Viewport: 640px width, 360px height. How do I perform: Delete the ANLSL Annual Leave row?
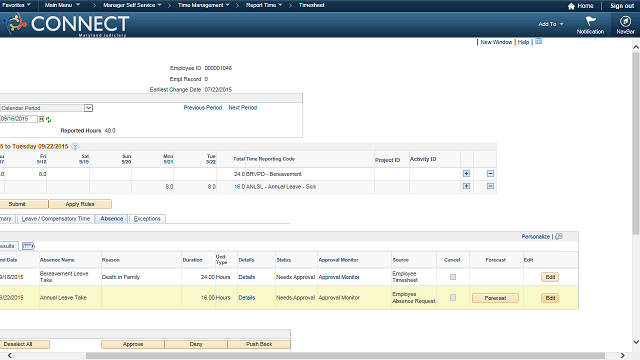pos(490,186)
